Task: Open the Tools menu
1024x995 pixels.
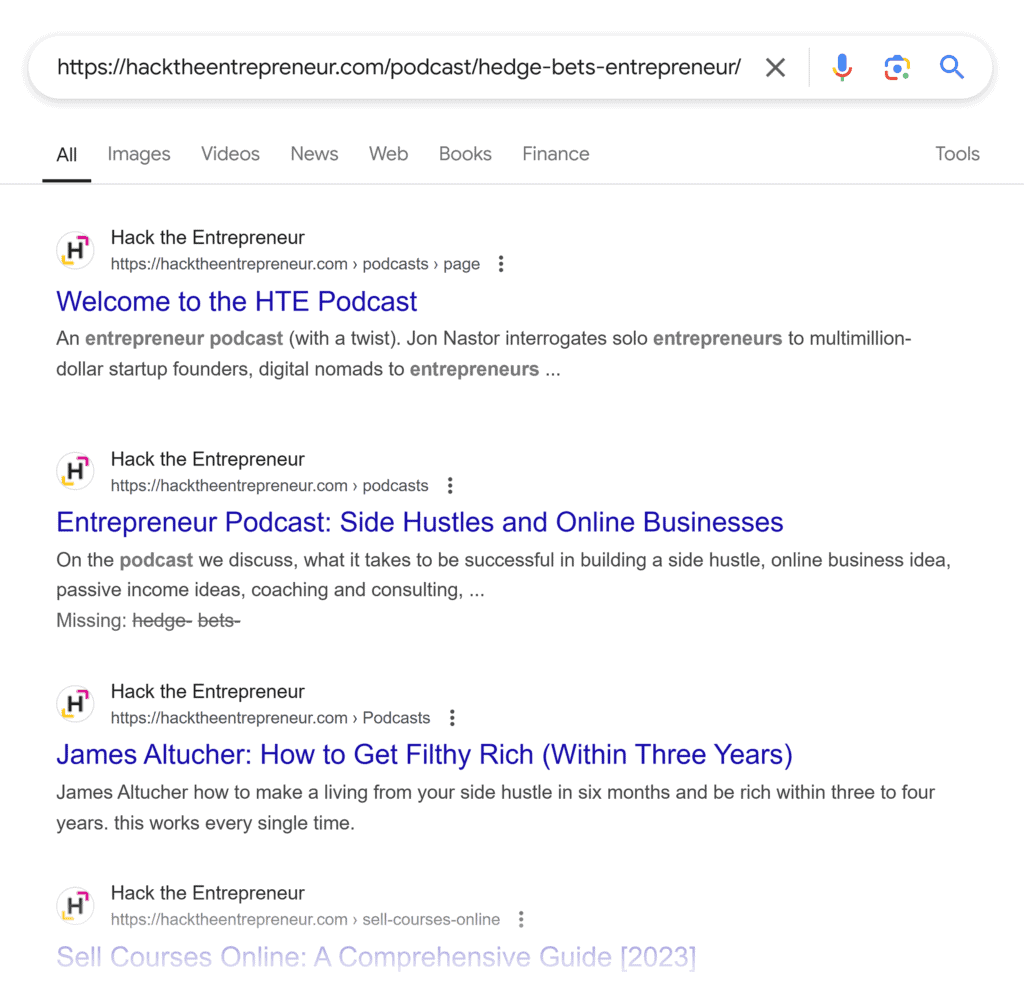Action: (957, 154)
